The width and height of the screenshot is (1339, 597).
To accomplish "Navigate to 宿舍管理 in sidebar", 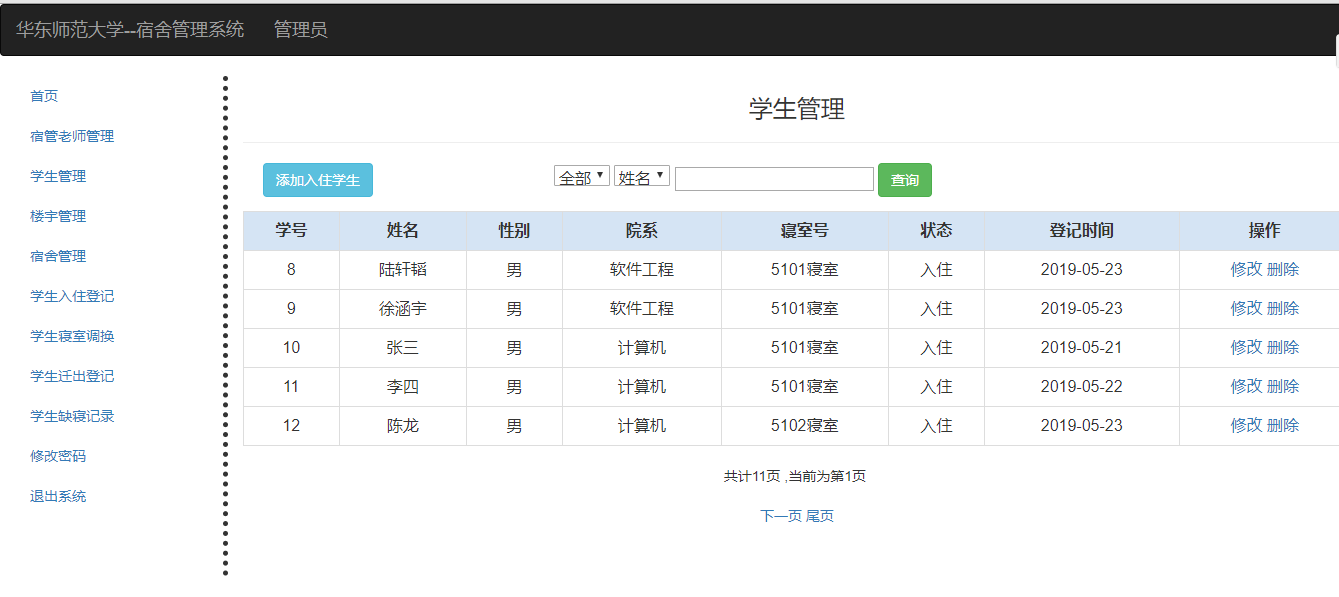I will pos(58,256).
